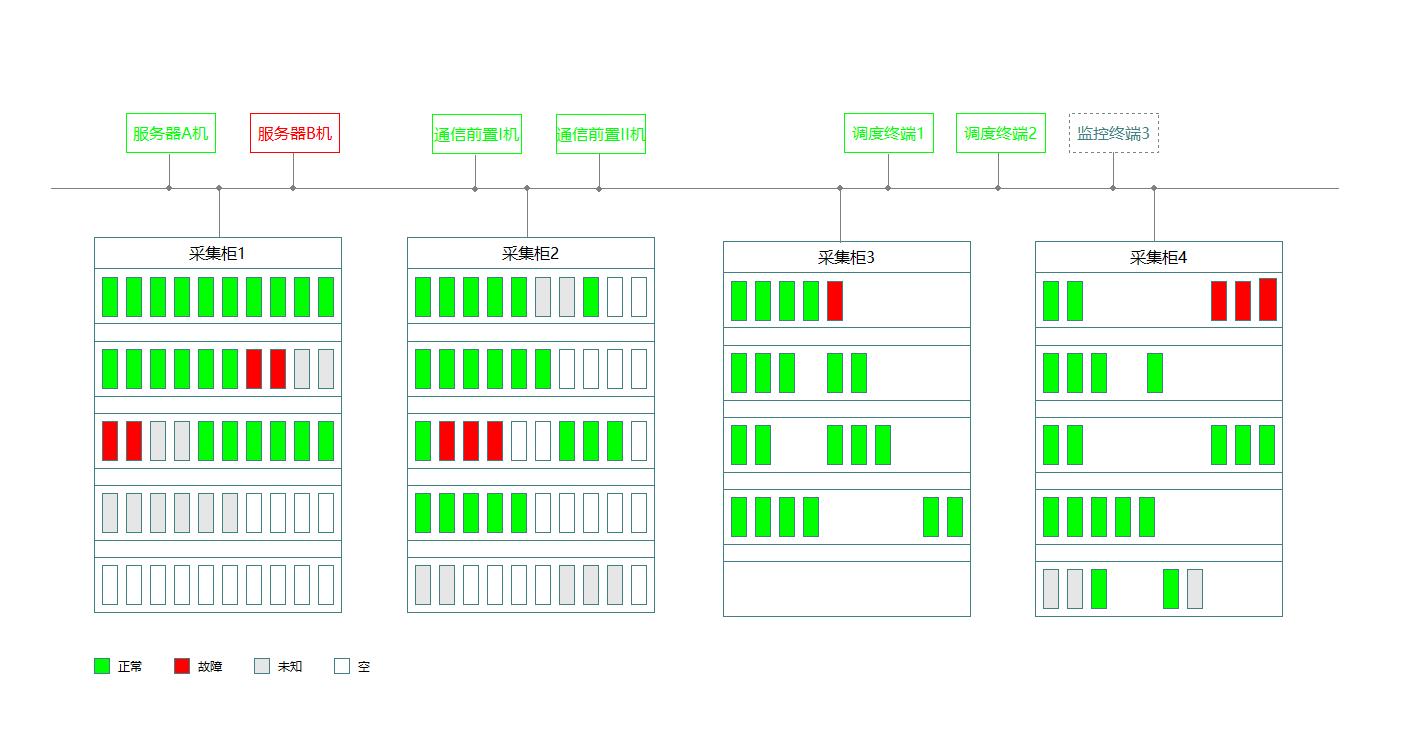Open the 通信前置II机 node
The width and height of the screenshot is (1401, 741).
point(601,134)
